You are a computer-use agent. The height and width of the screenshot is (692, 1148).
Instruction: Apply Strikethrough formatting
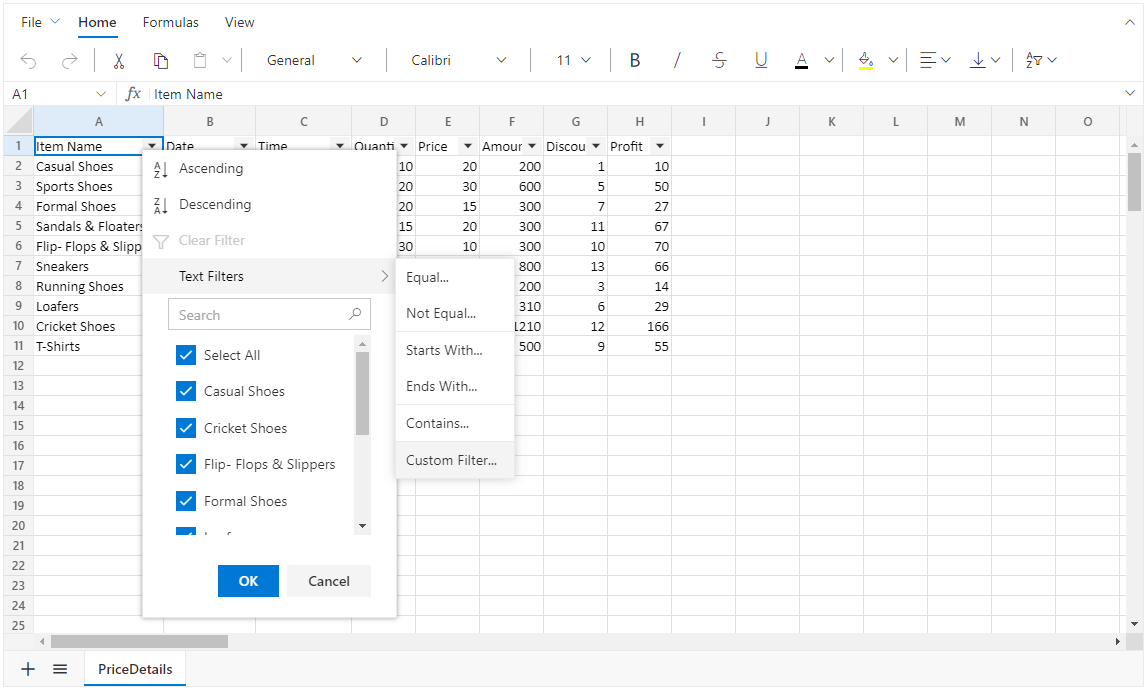(x=719, y=61)
